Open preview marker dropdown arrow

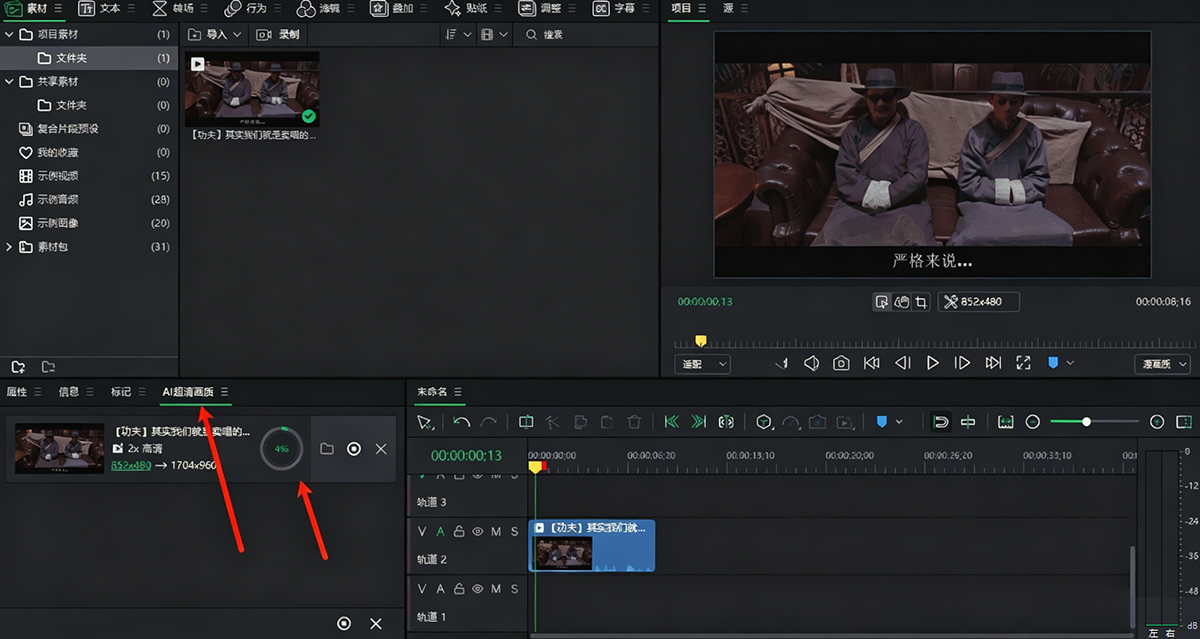pos(1071,363)
